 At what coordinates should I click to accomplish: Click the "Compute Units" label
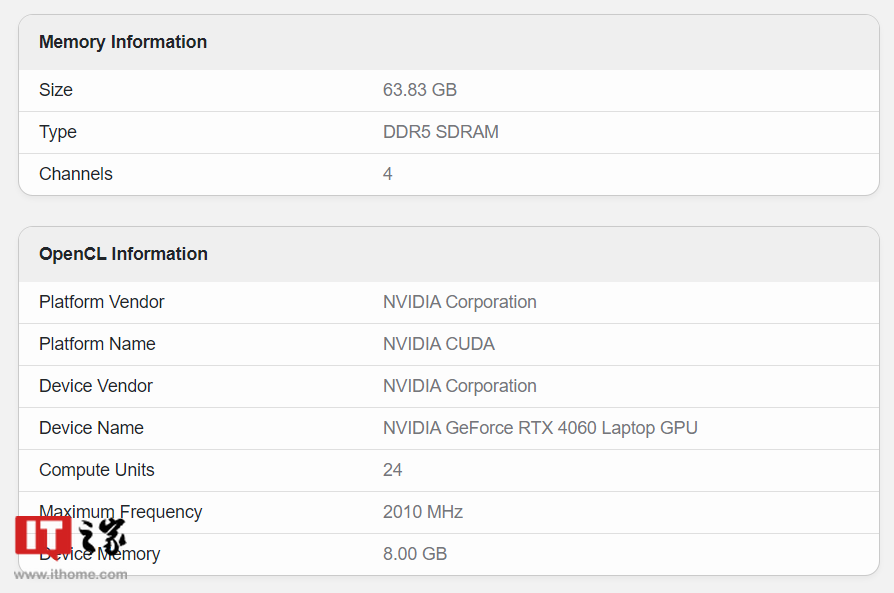pyautogui.click(x=97, y=470)
